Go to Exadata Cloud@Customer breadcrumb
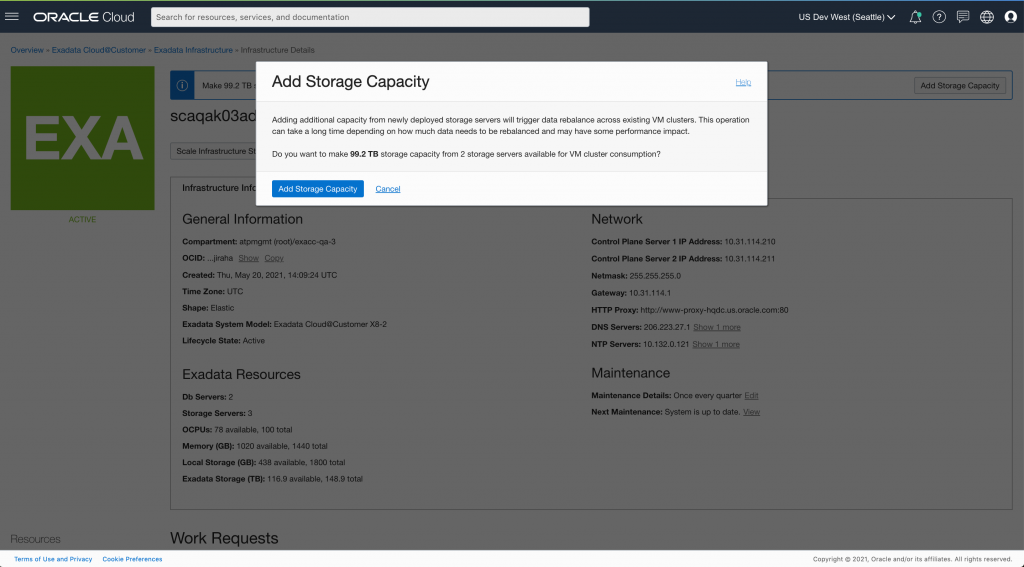1024x567 pixels. click(99, 50)
